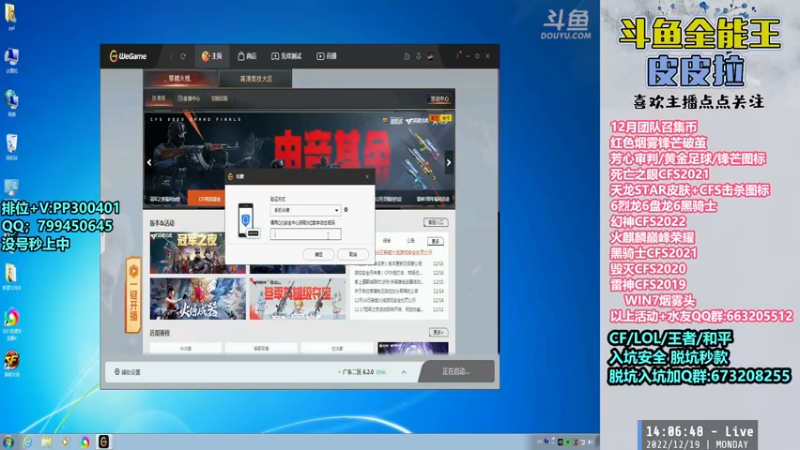Open the 冠军之夜 activity thumbnail
The image size is (800, 450).
pos(187,253)
